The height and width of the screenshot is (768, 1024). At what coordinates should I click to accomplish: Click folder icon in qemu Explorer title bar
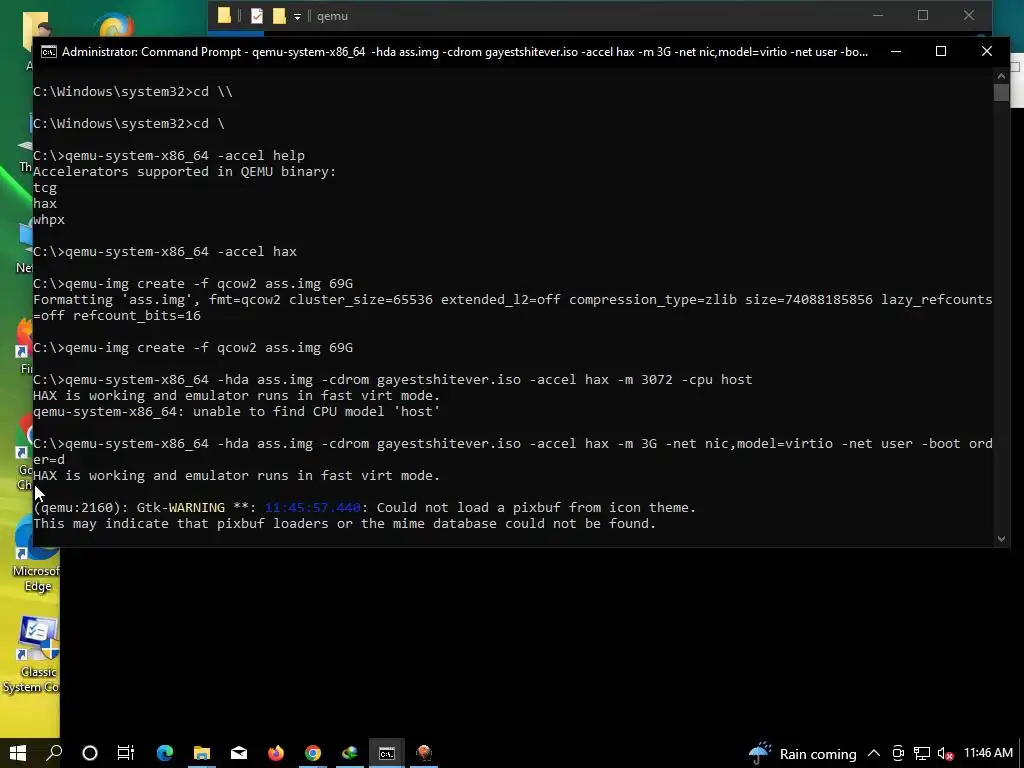pos(224,16)
